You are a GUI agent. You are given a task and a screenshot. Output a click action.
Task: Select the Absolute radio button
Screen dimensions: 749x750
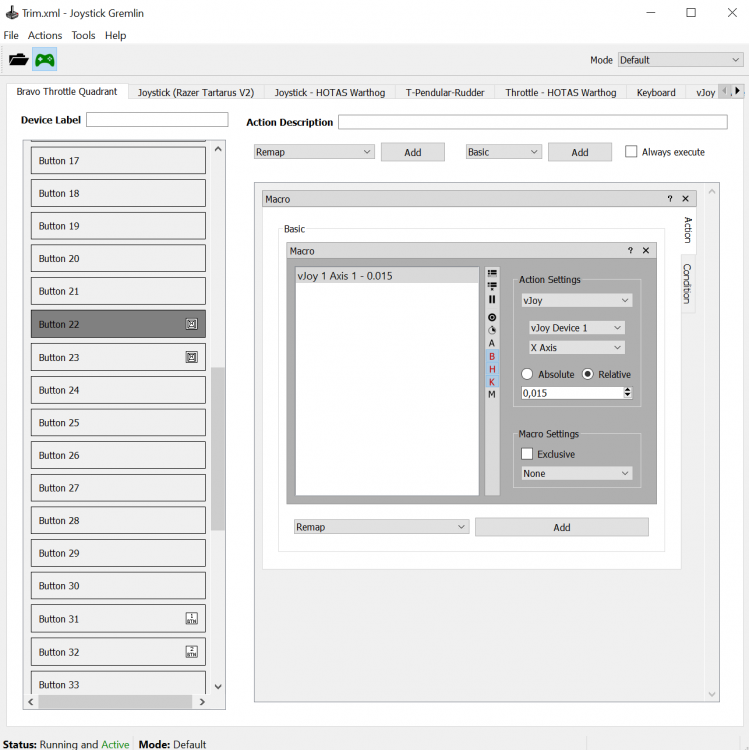[x=528, y=374]
